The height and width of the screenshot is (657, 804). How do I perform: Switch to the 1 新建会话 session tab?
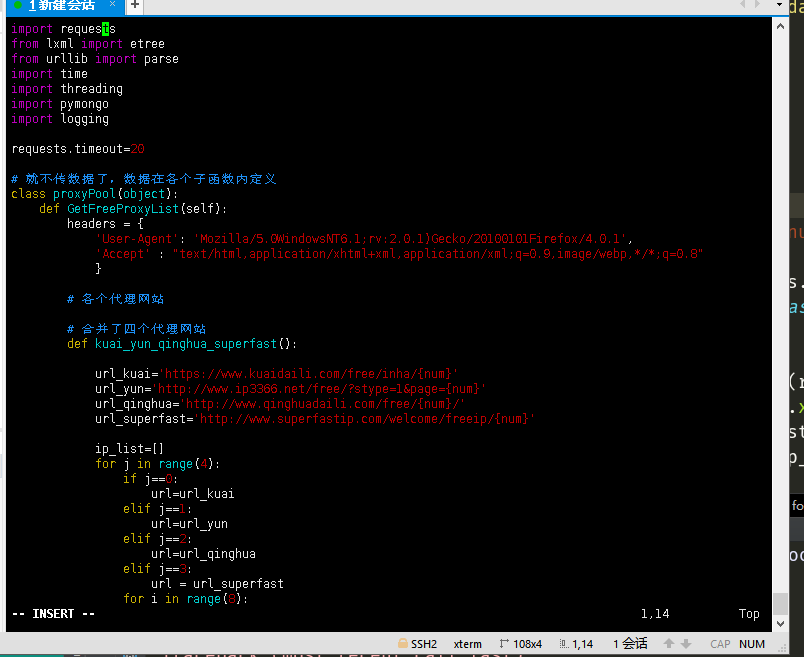pos(62,6)
